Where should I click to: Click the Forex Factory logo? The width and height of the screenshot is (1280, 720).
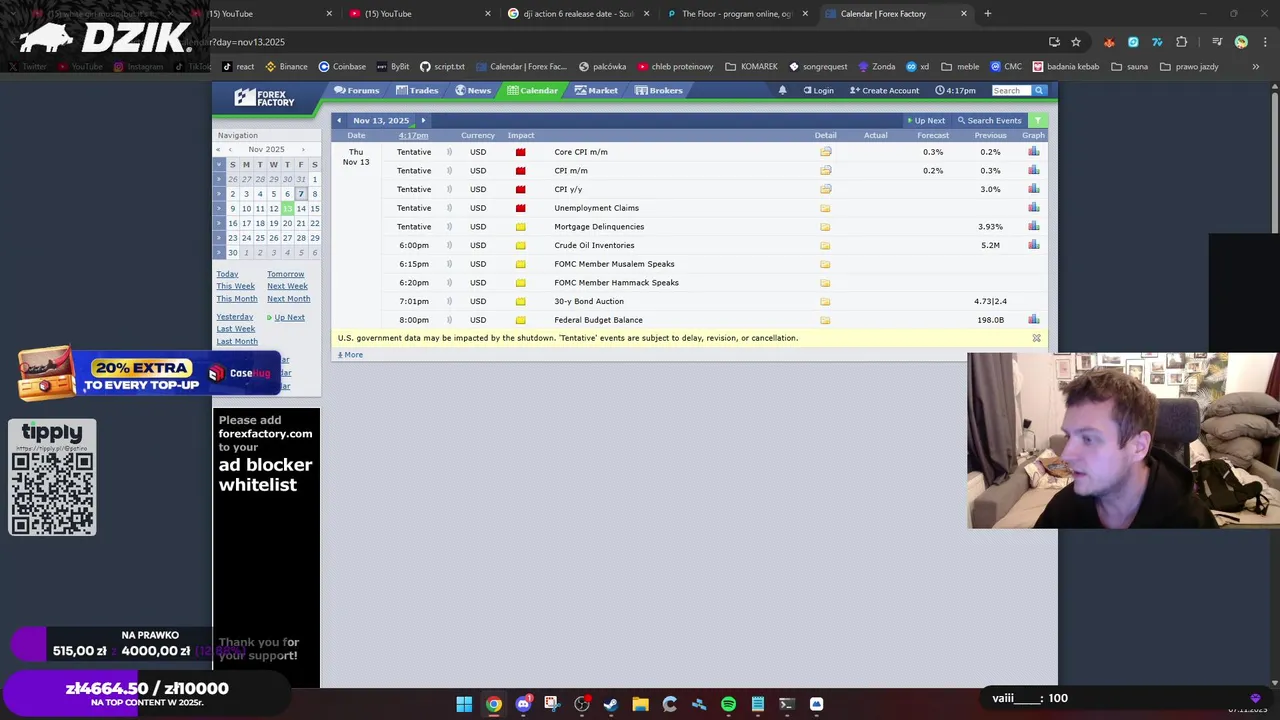(265, 97)
